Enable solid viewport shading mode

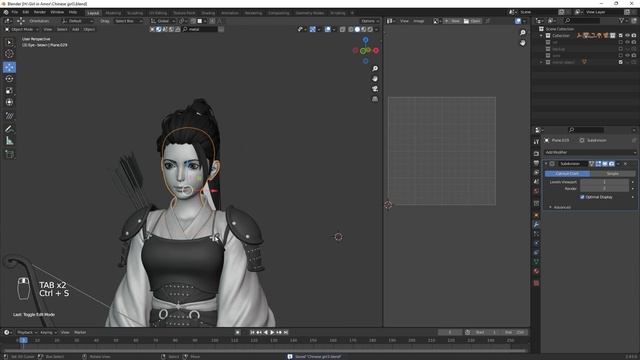coord(357,29)
